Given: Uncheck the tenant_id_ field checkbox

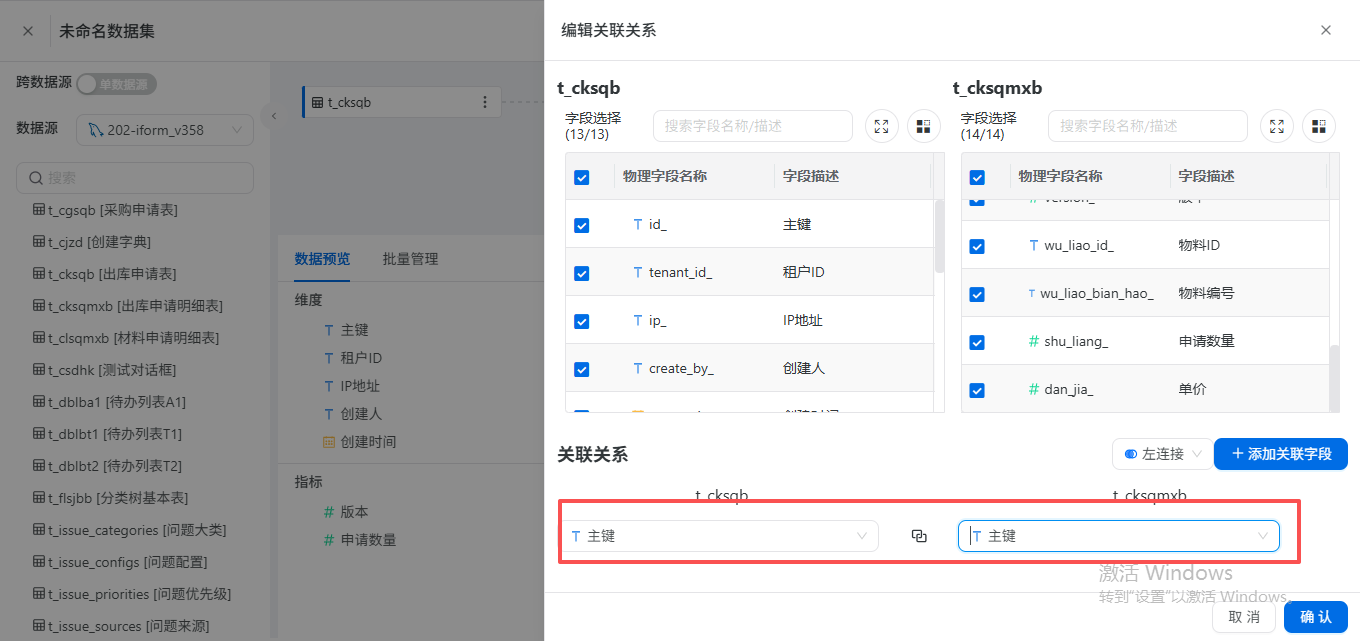Looking at the screenshot, I should [x=581, y=273].
